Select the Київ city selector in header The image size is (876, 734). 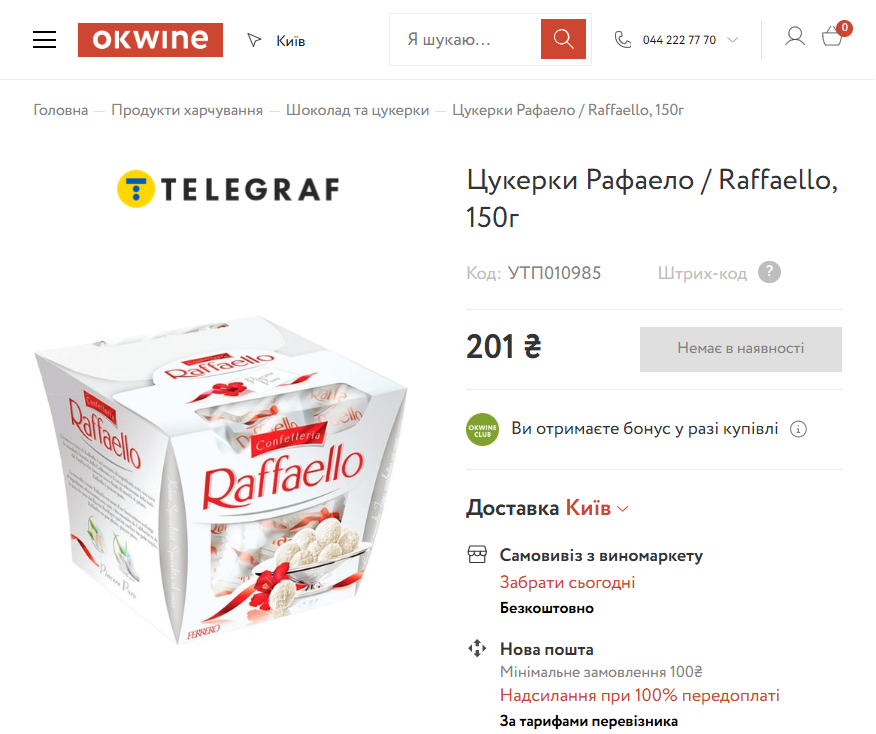[291, 41]
